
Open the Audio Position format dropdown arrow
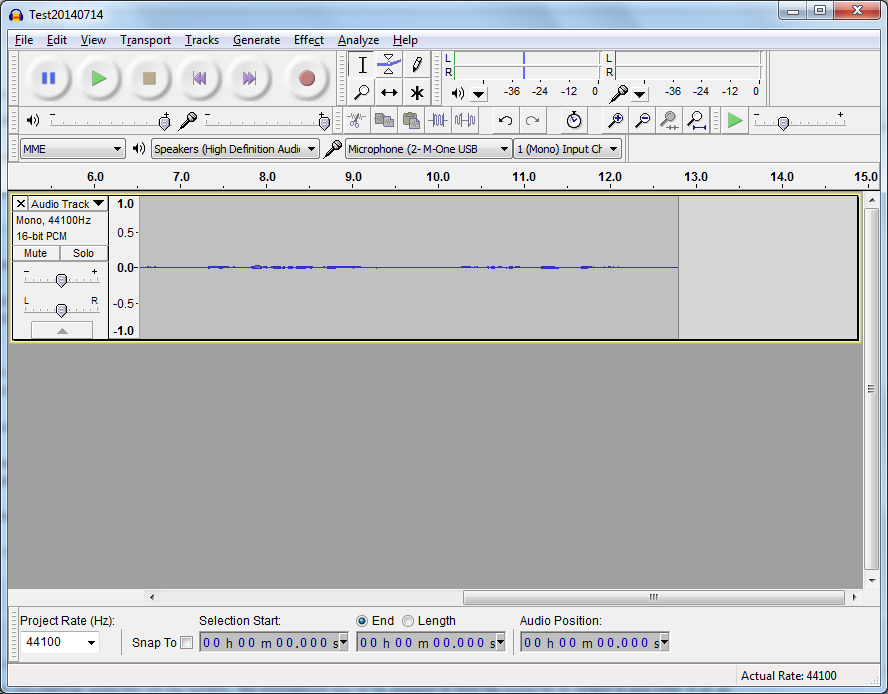pyautogui.click(x=664, y=642)
